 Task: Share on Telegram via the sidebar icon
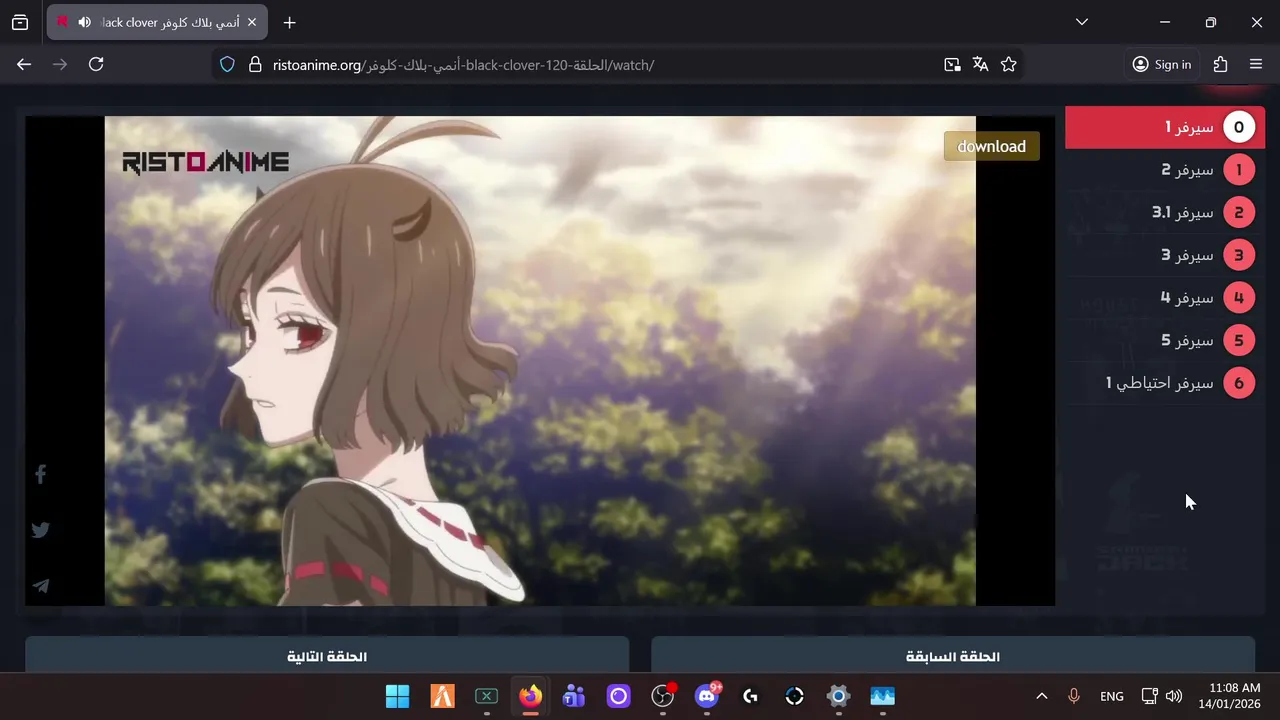[41, 586]
